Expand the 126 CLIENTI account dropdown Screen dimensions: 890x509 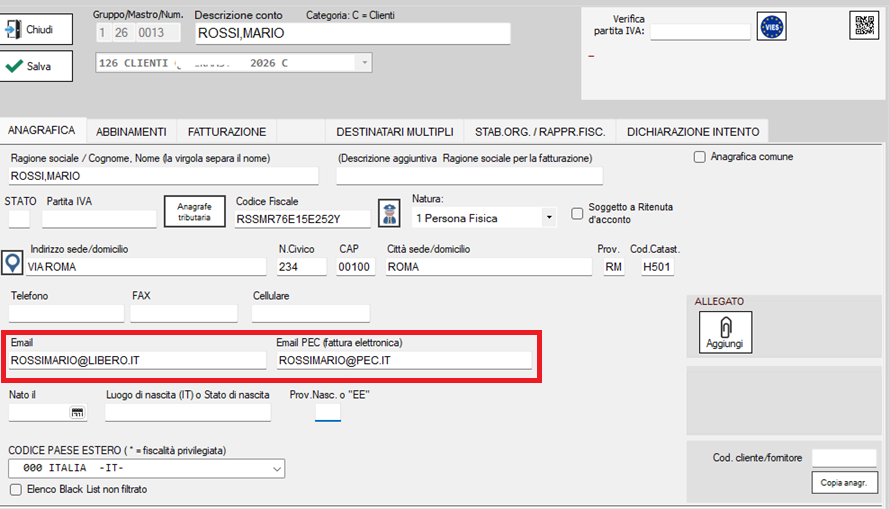363,63
